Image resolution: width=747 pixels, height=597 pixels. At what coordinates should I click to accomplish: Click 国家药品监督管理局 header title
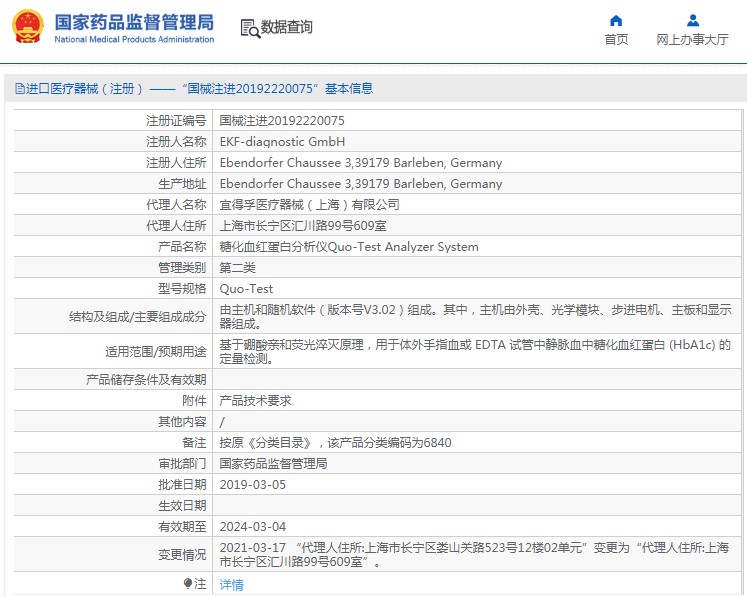[x=134, y=22]
